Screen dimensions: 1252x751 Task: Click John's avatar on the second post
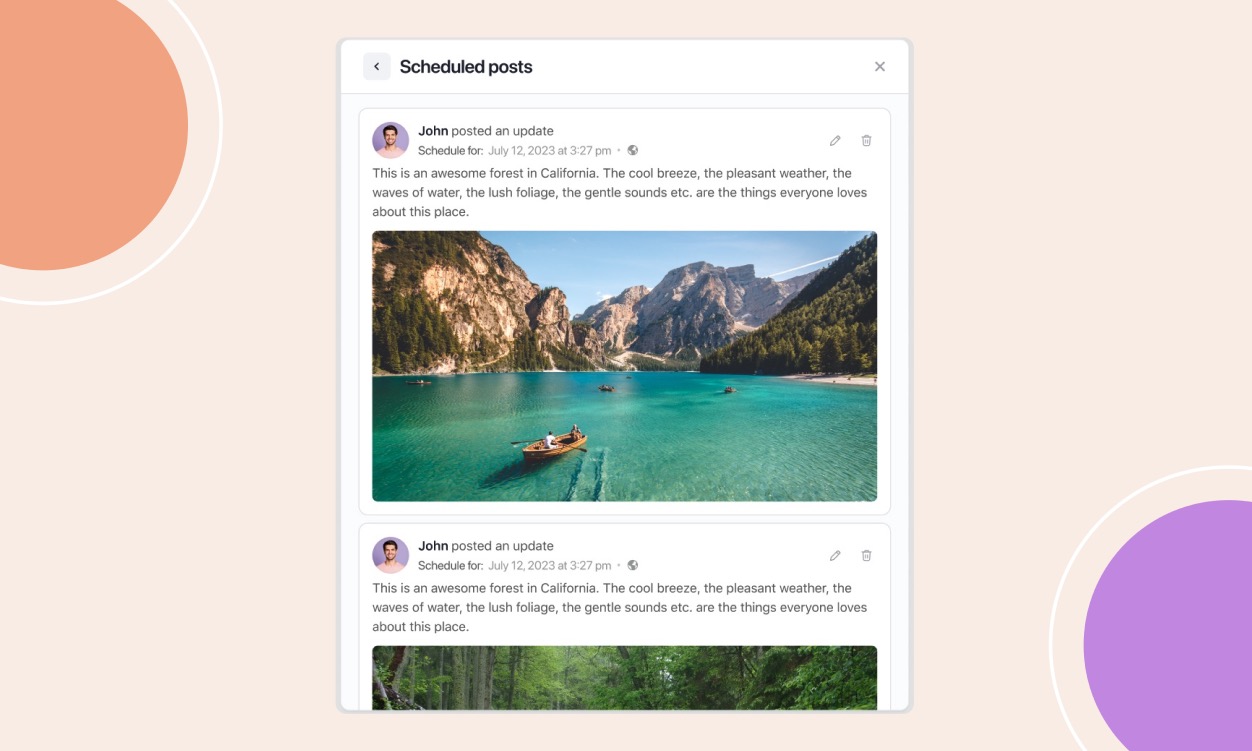(391, 556)
